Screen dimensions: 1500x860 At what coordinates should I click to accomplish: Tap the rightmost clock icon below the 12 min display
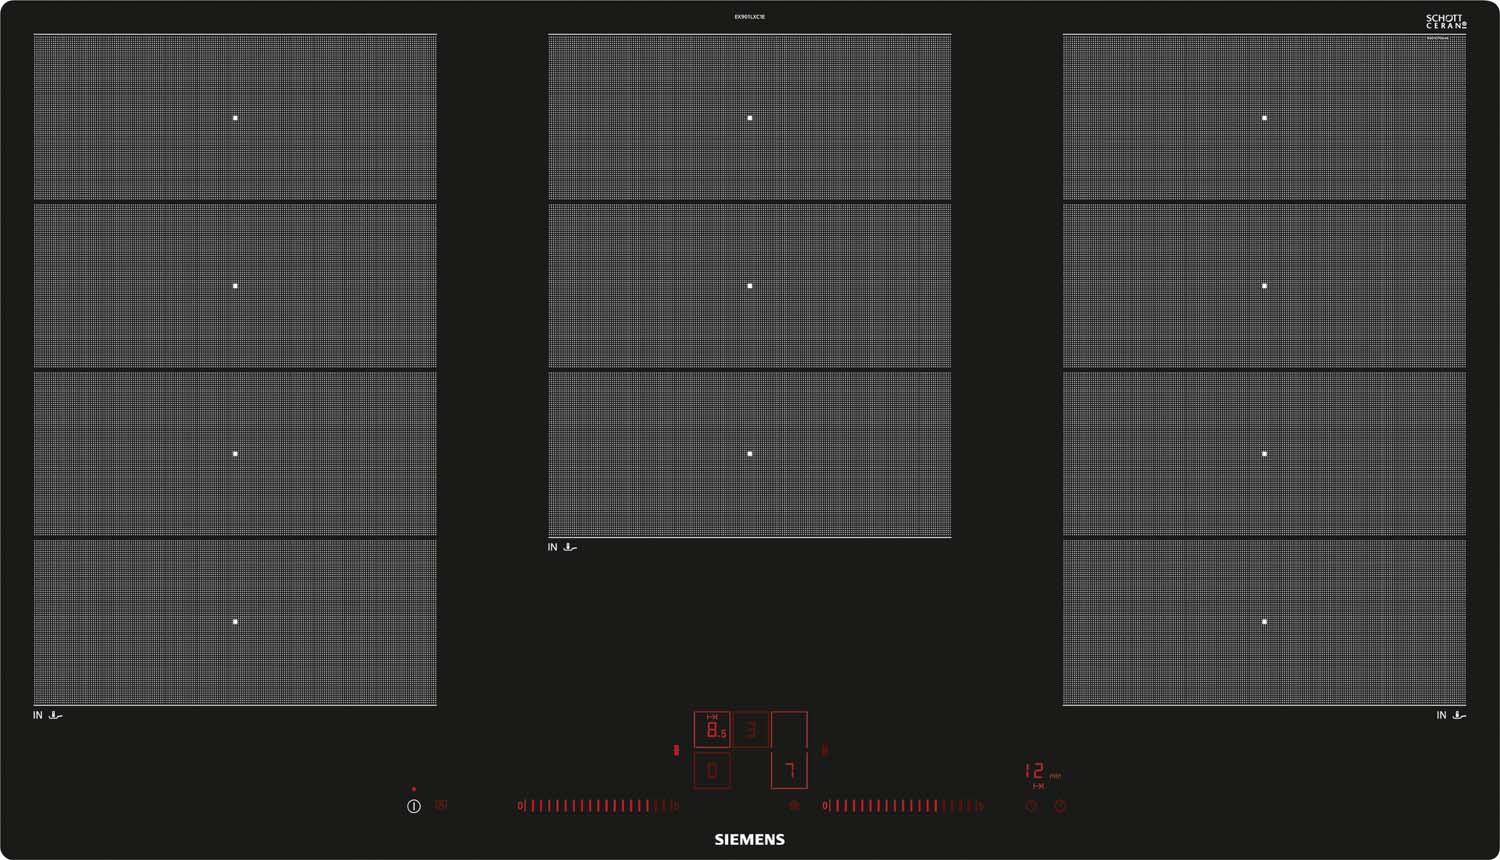1060,805
